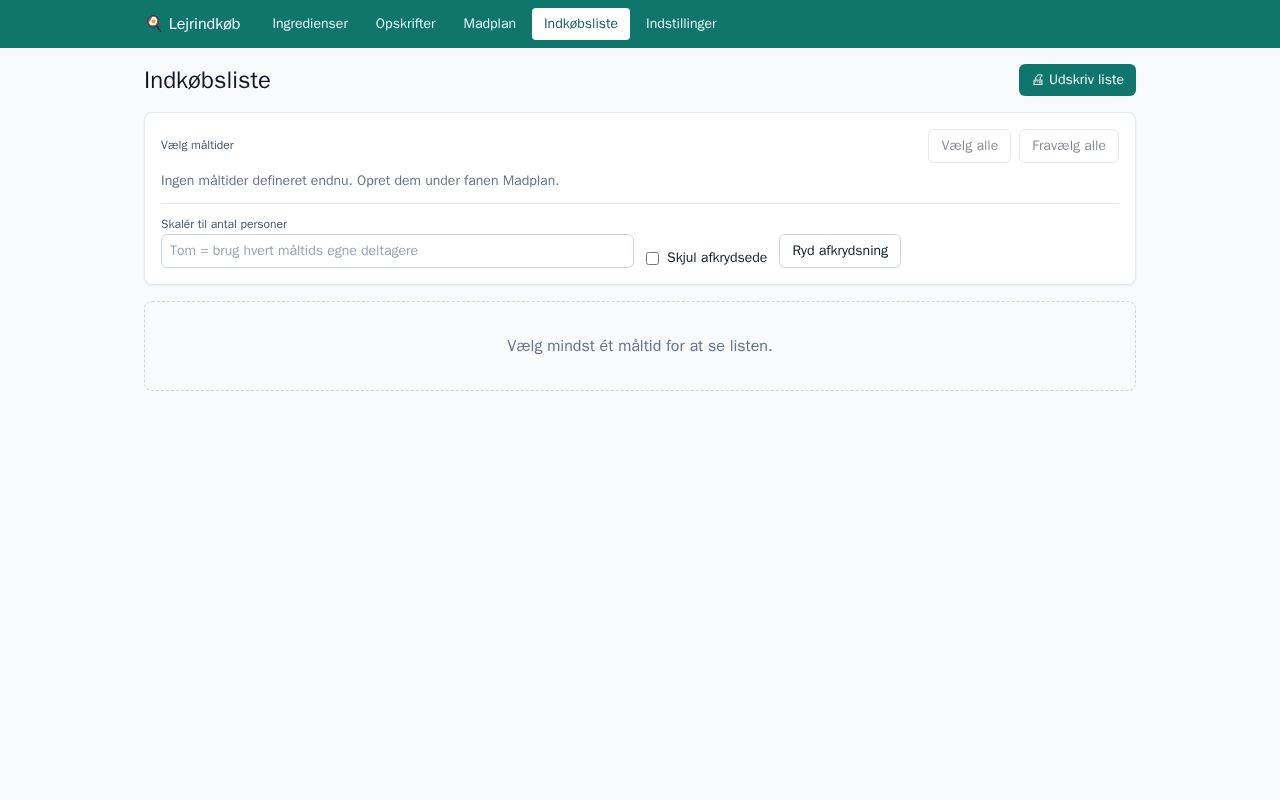This screenshot has height=800, width=1280.
Task: Click the Udskriv liste print button
Action: coord(1077,80)
